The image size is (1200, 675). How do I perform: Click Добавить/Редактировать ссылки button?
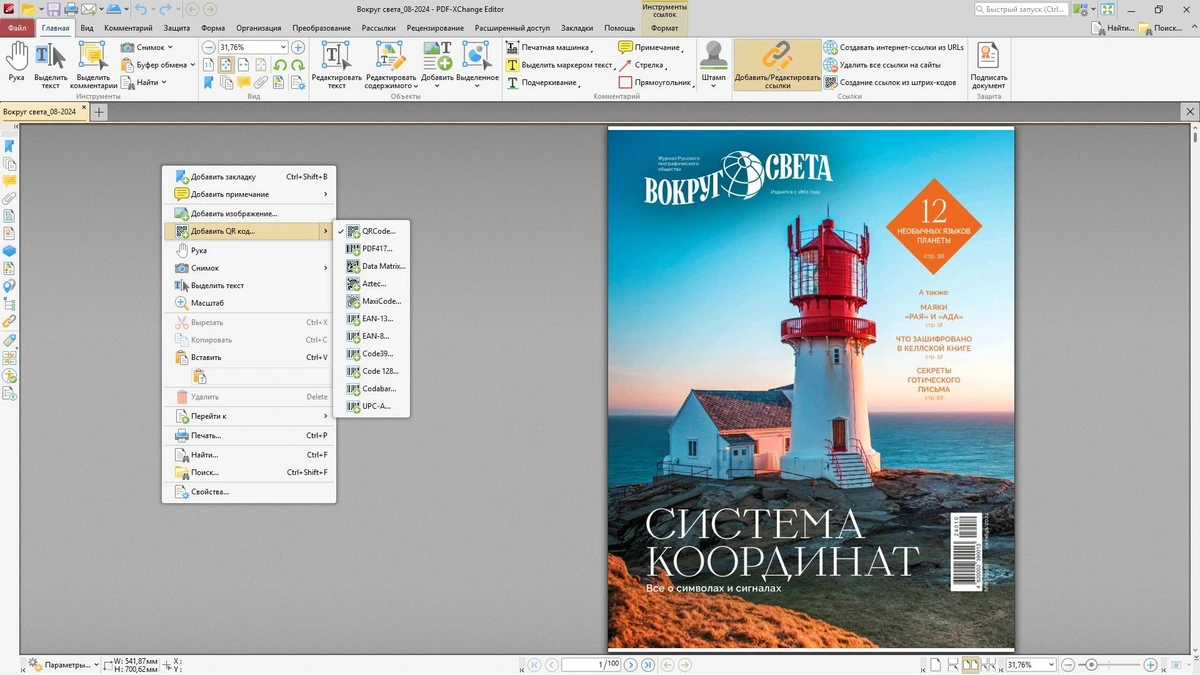(x=777, y=65)
